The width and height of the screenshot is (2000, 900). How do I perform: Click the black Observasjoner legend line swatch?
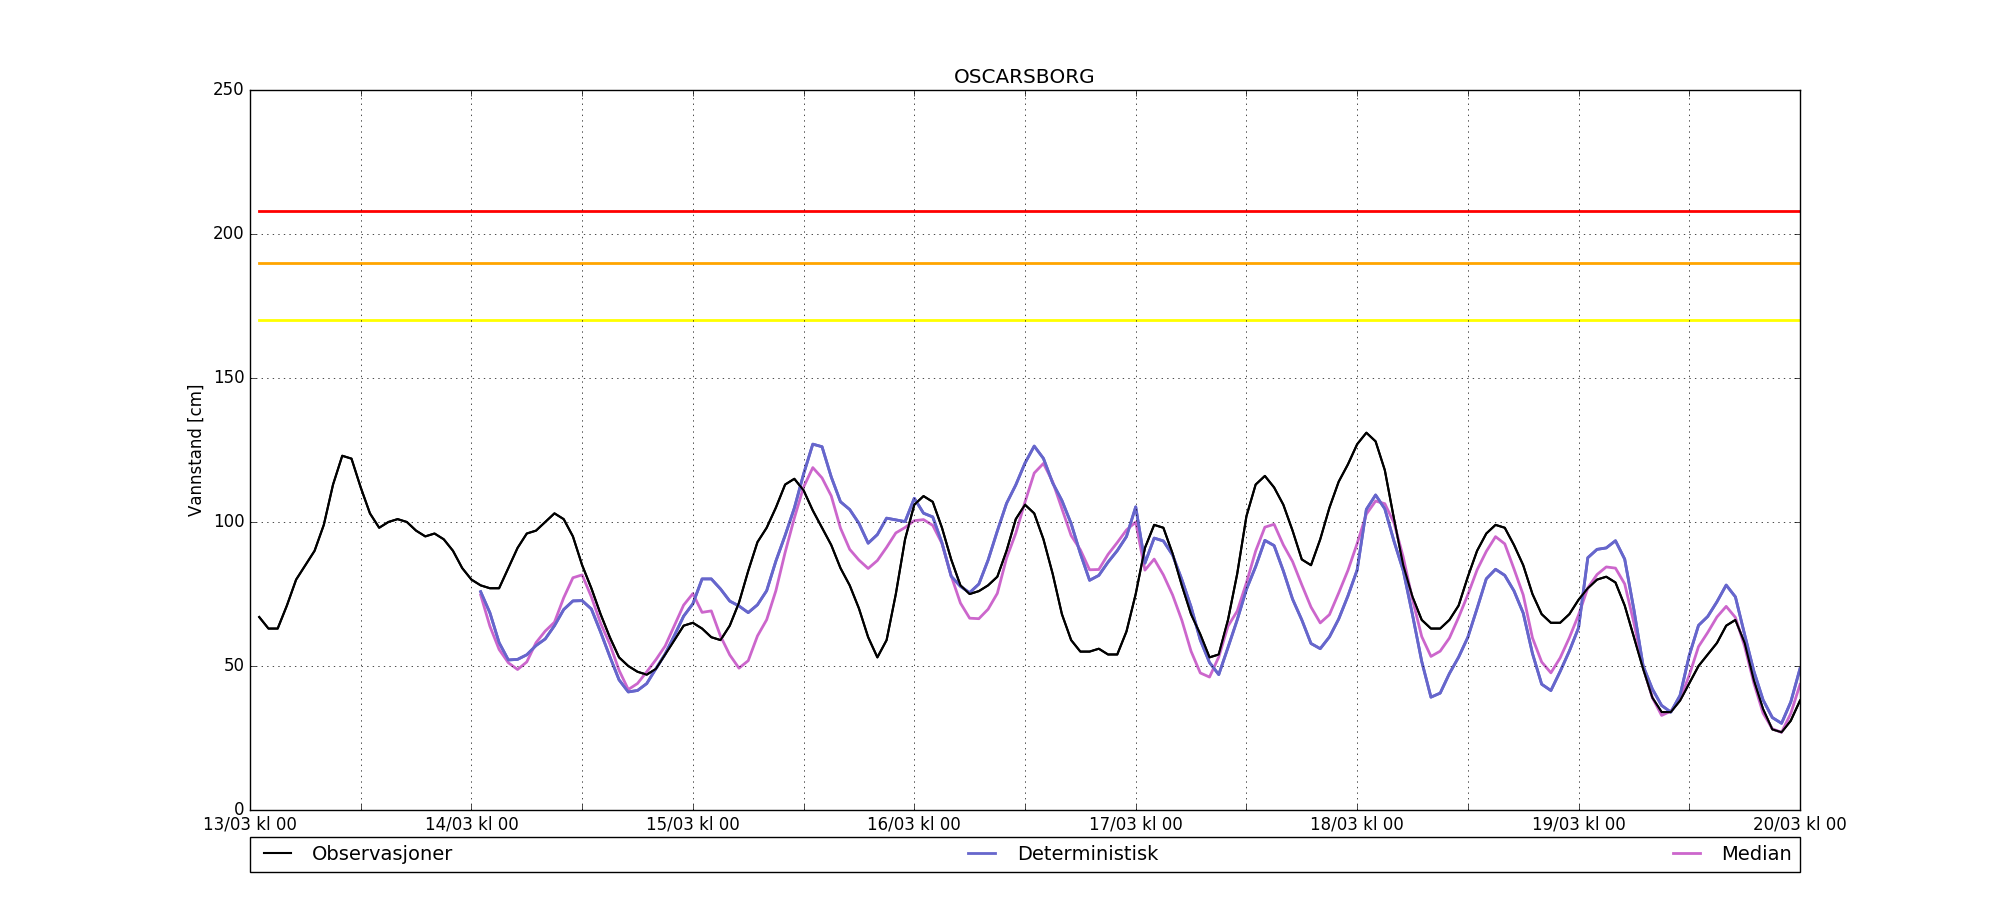pyautogui.click(x=278, y=854)
